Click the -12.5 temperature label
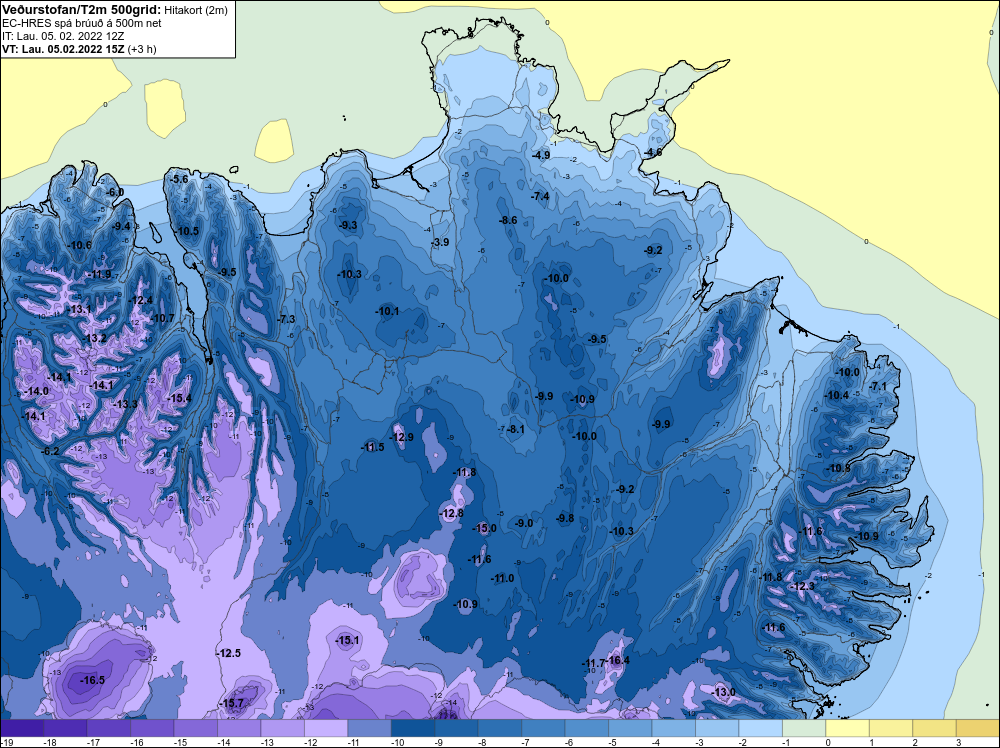 tap(228, 653)
